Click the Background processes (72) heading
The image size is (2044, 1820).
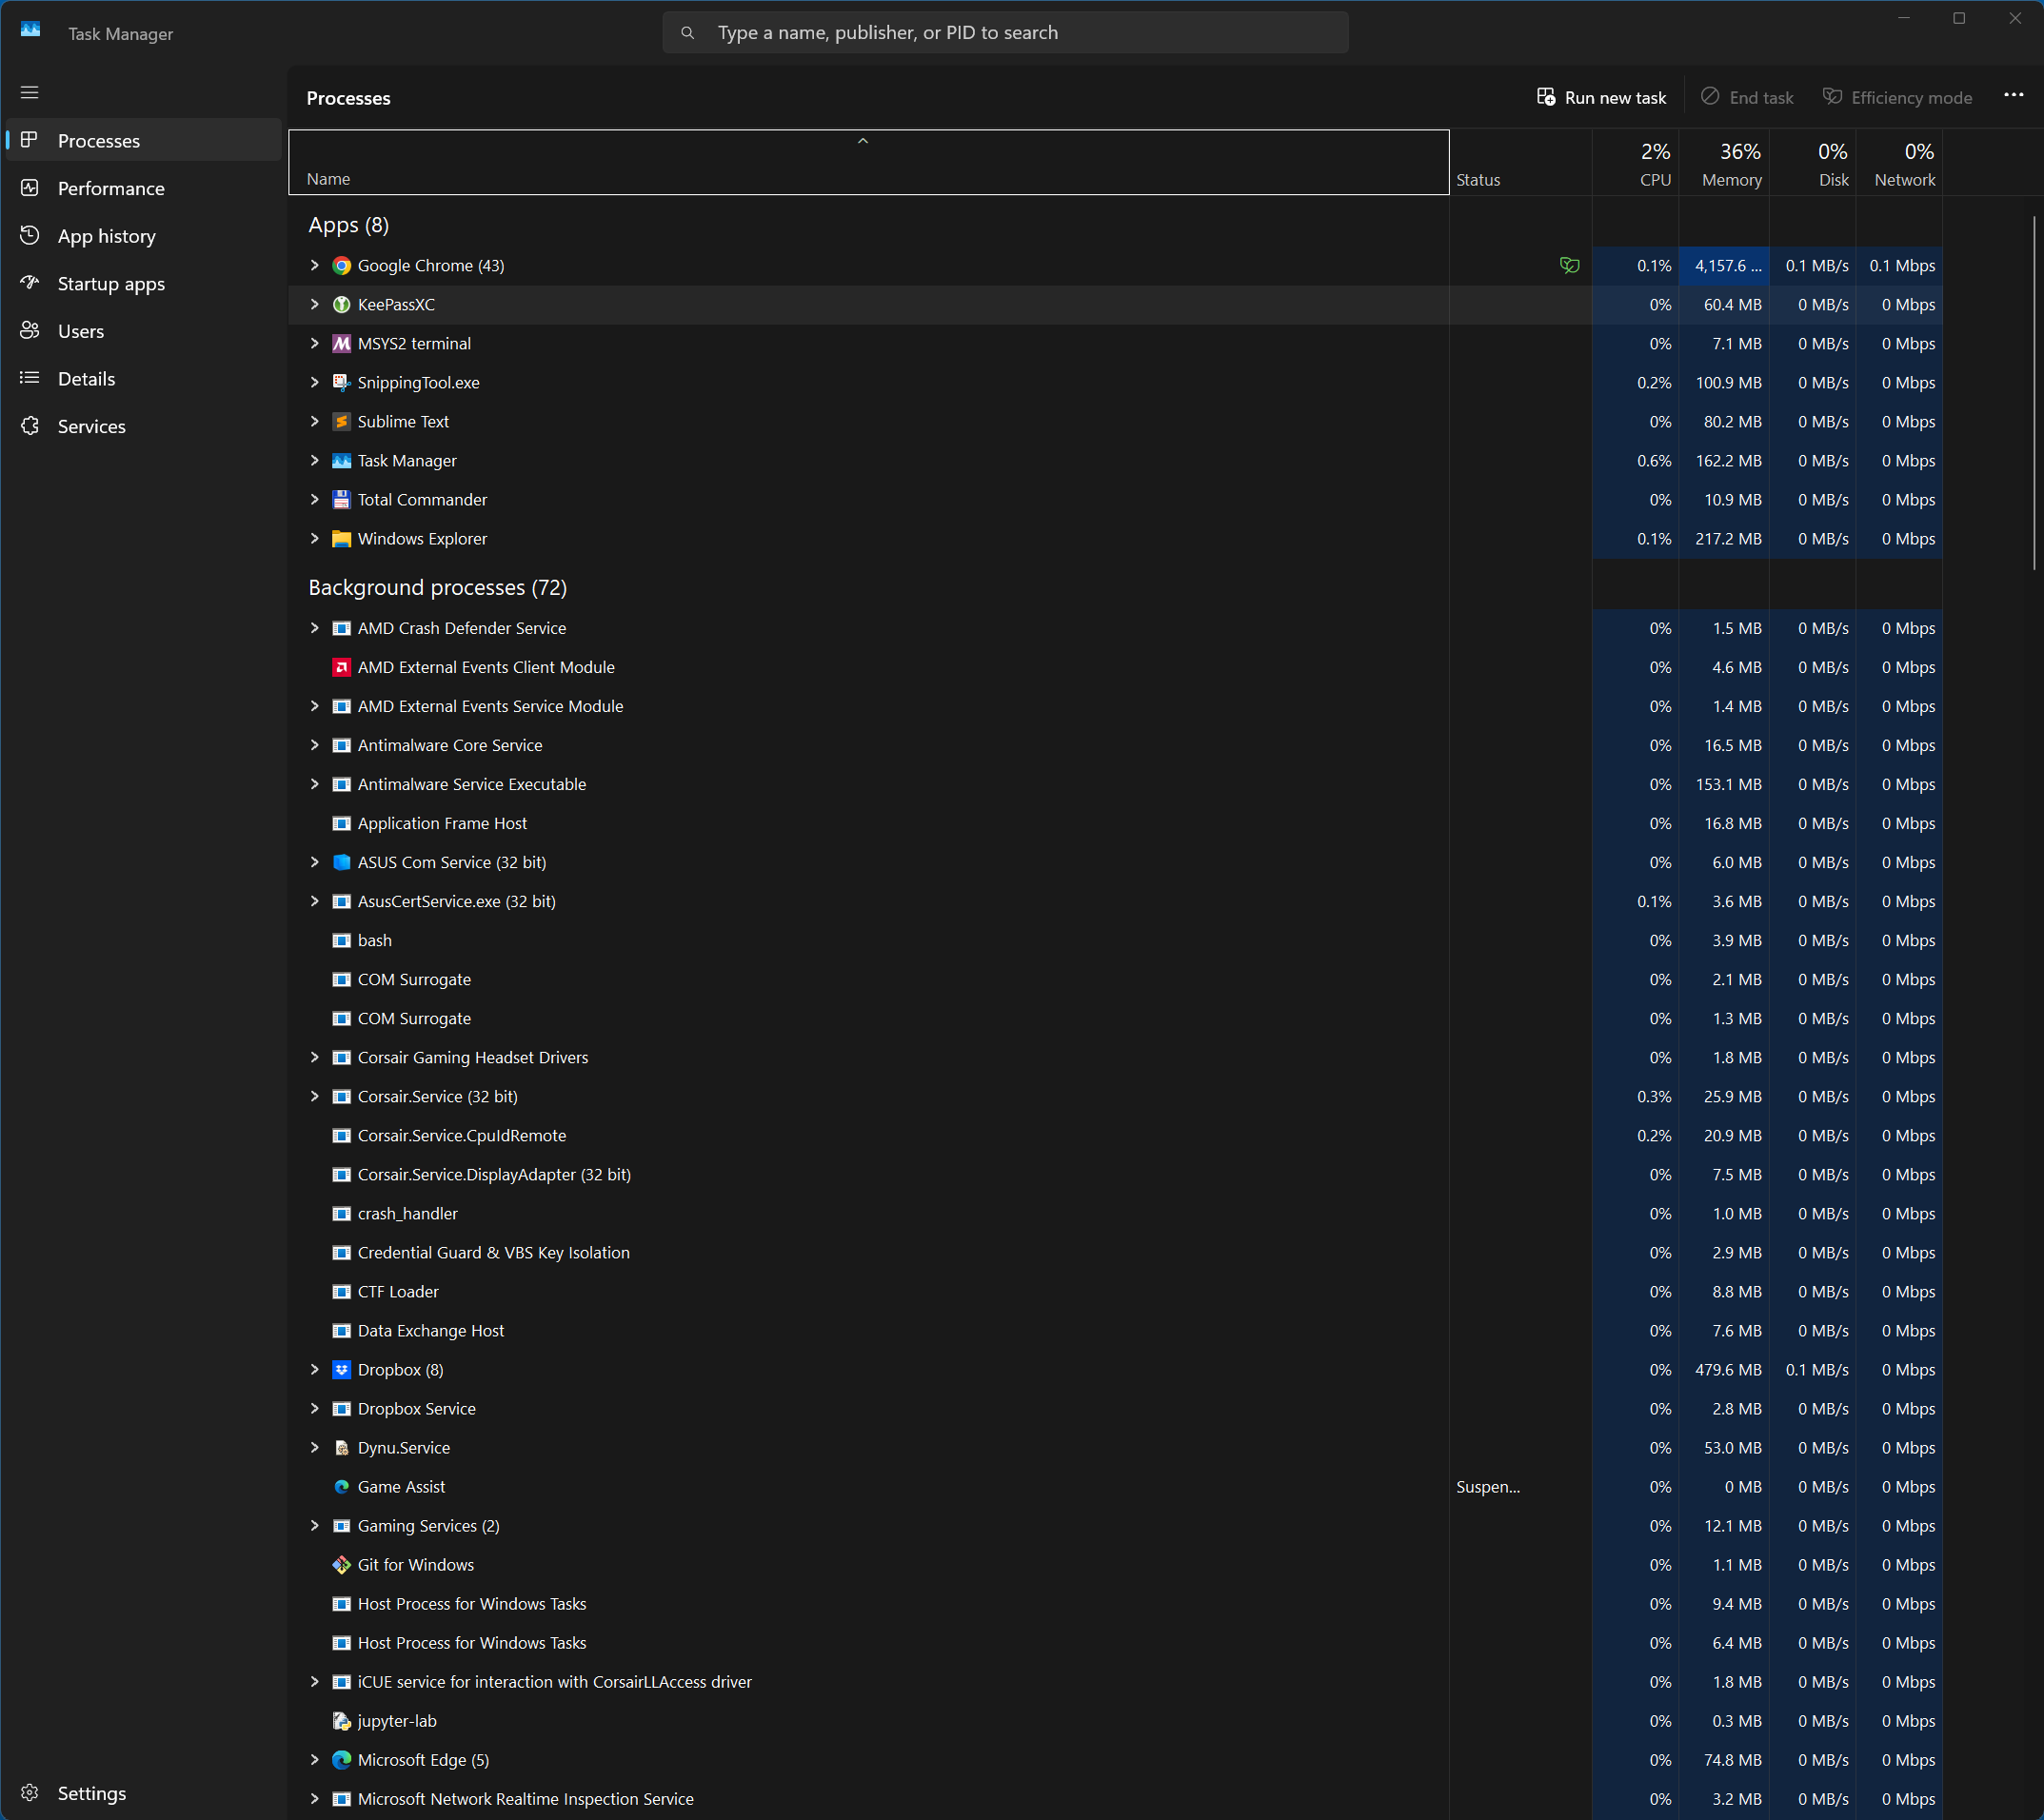coord(437,588)
